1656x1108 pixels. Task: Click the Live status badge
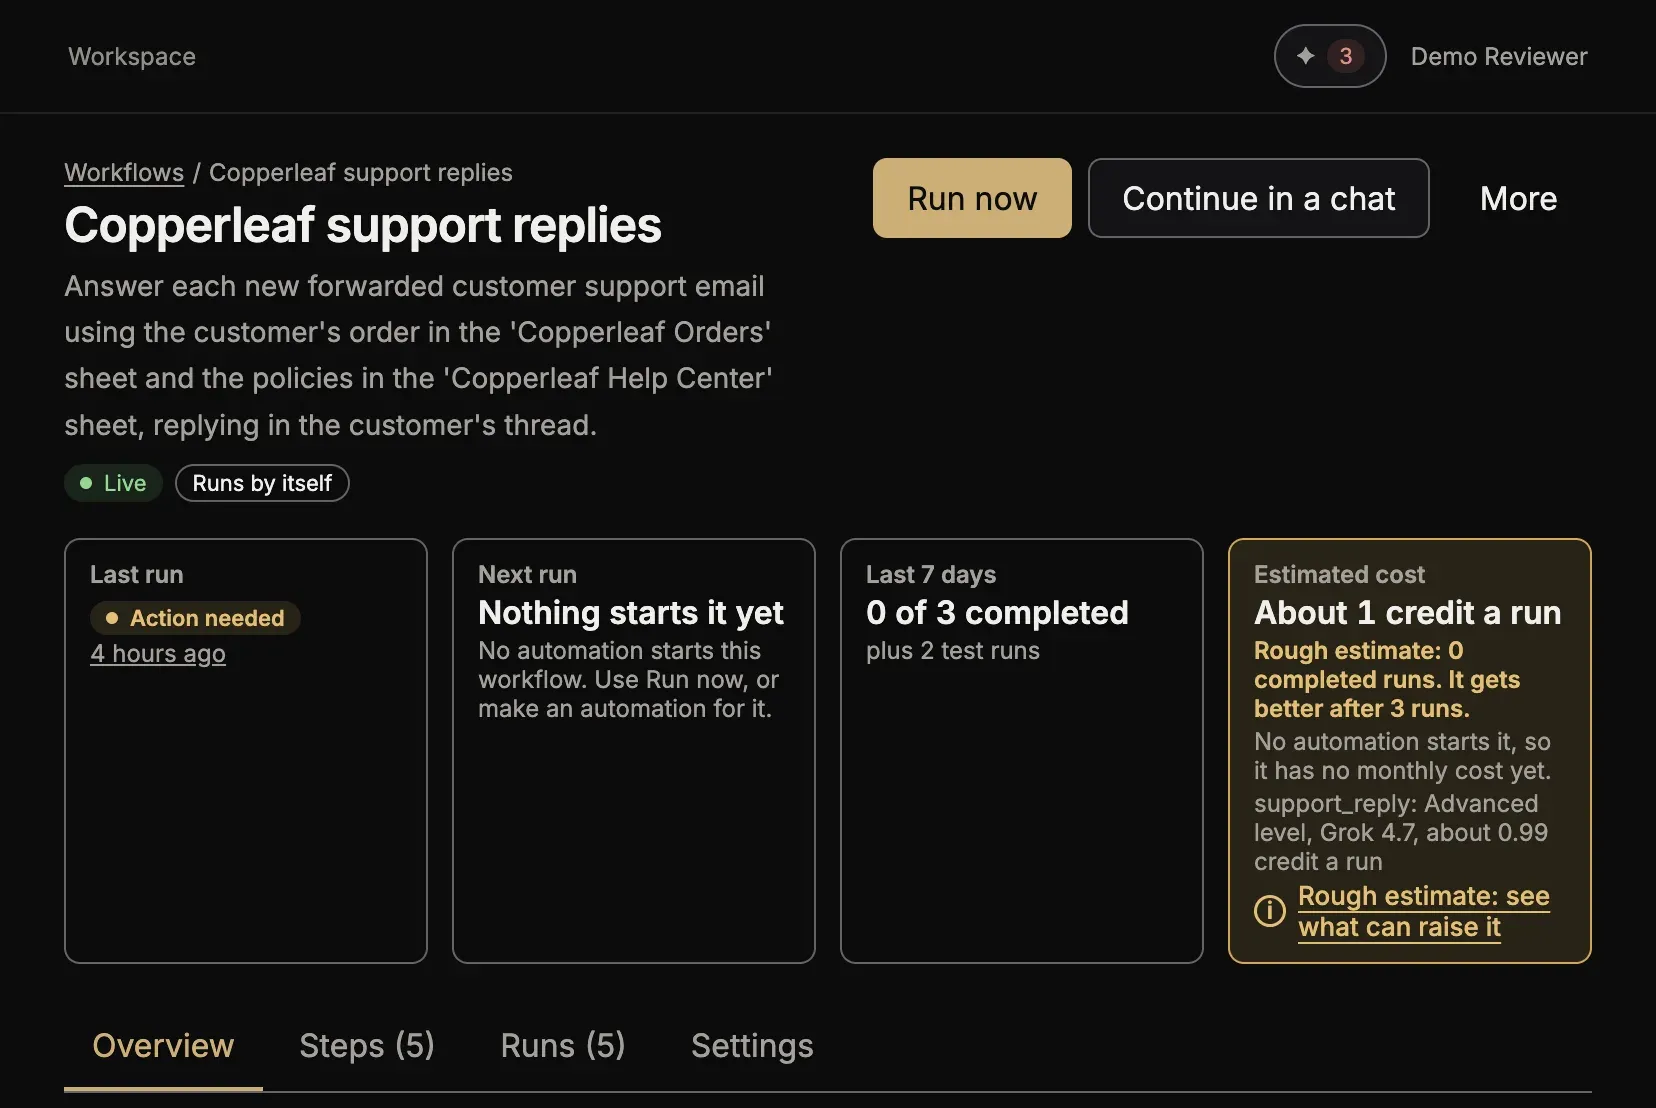point(113,483)
